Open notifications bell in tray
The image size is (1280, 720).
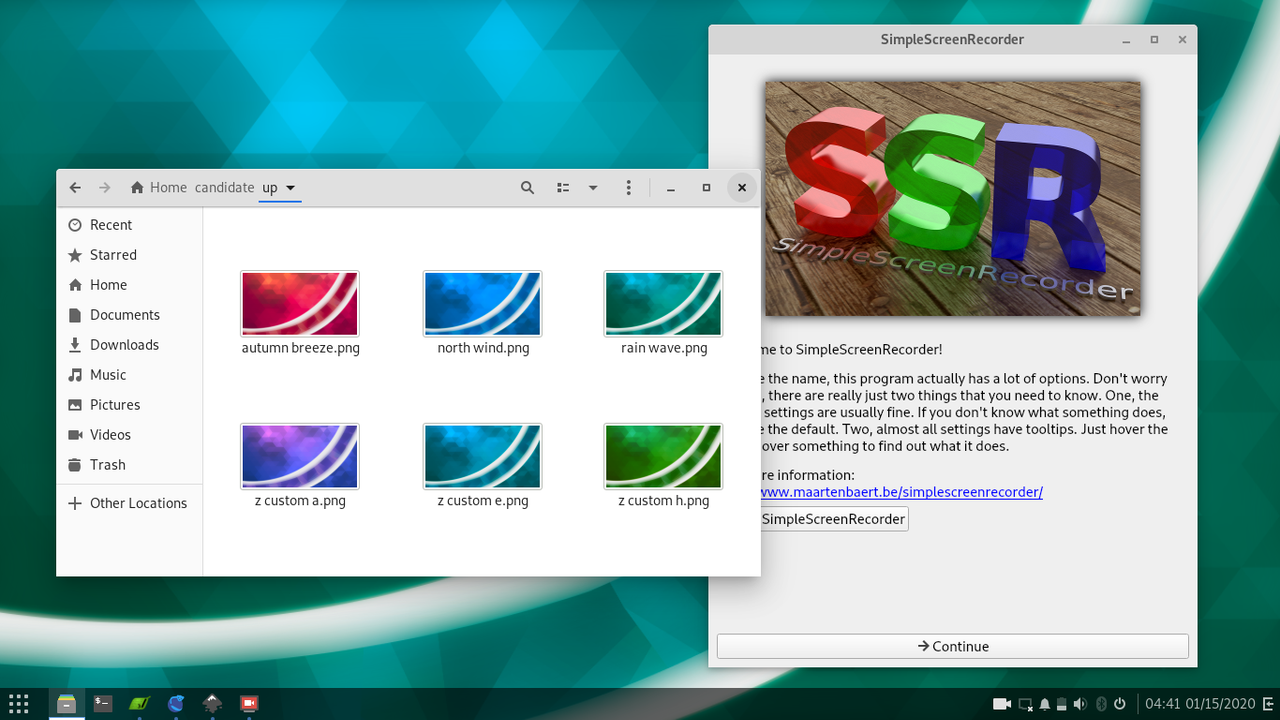click(1044, 704)
